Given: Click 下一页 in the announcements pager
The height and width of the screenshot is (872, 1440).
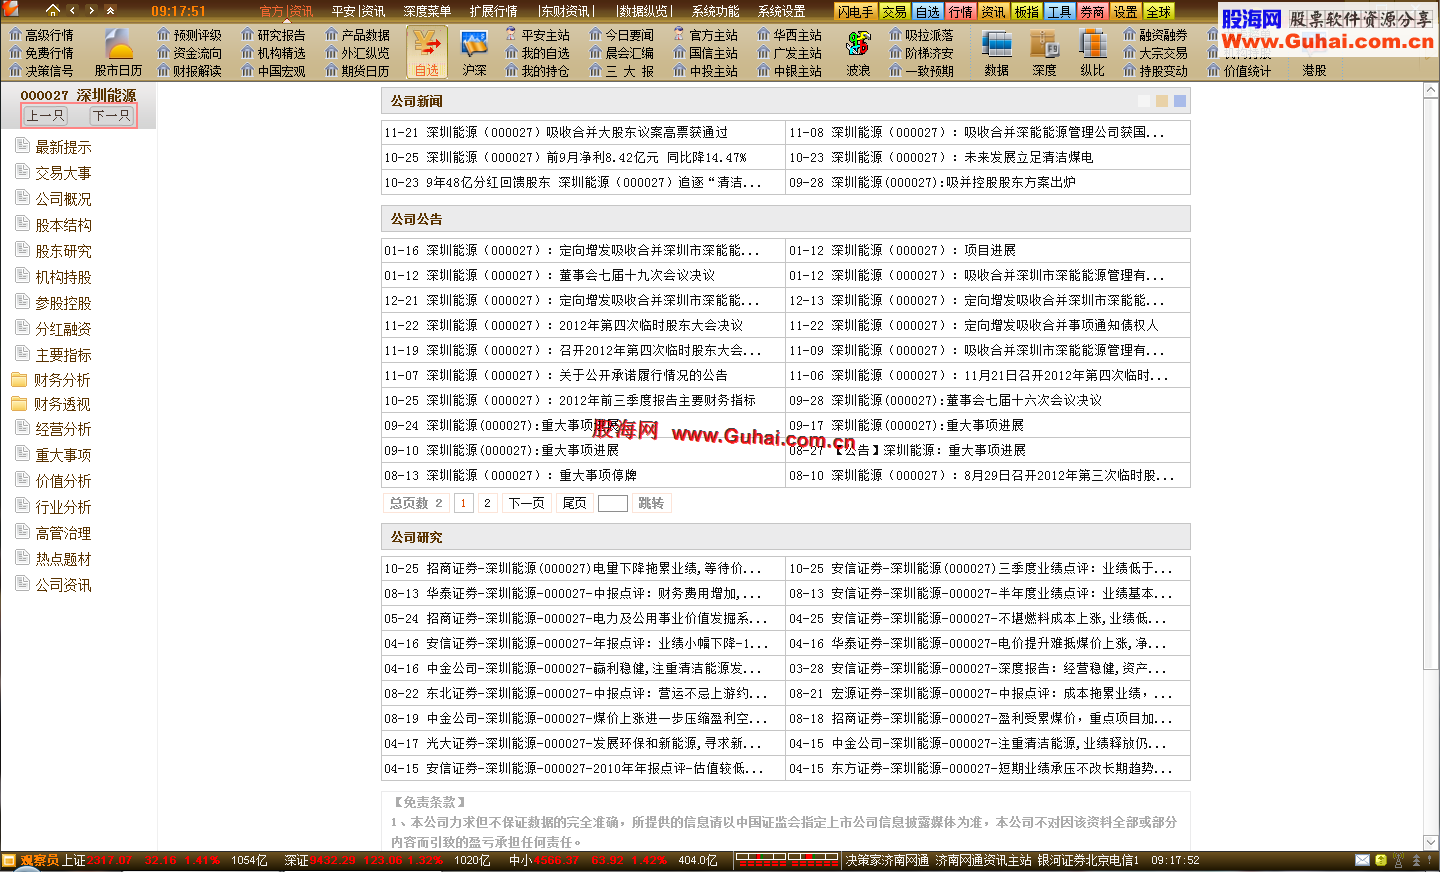Looking at the screenshot, I should tap(526, 503).
